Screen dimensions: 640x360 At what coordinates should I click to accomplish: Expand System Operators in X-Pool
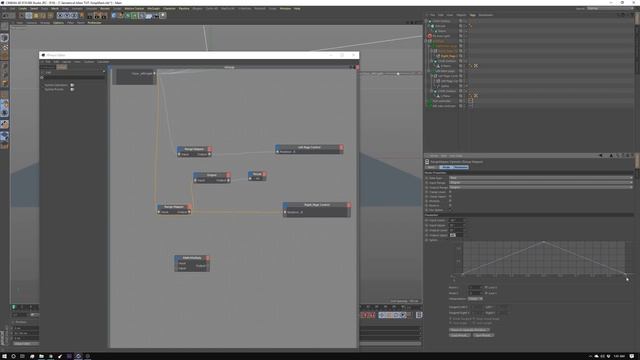pyautogui.click(x=72, y=85)
